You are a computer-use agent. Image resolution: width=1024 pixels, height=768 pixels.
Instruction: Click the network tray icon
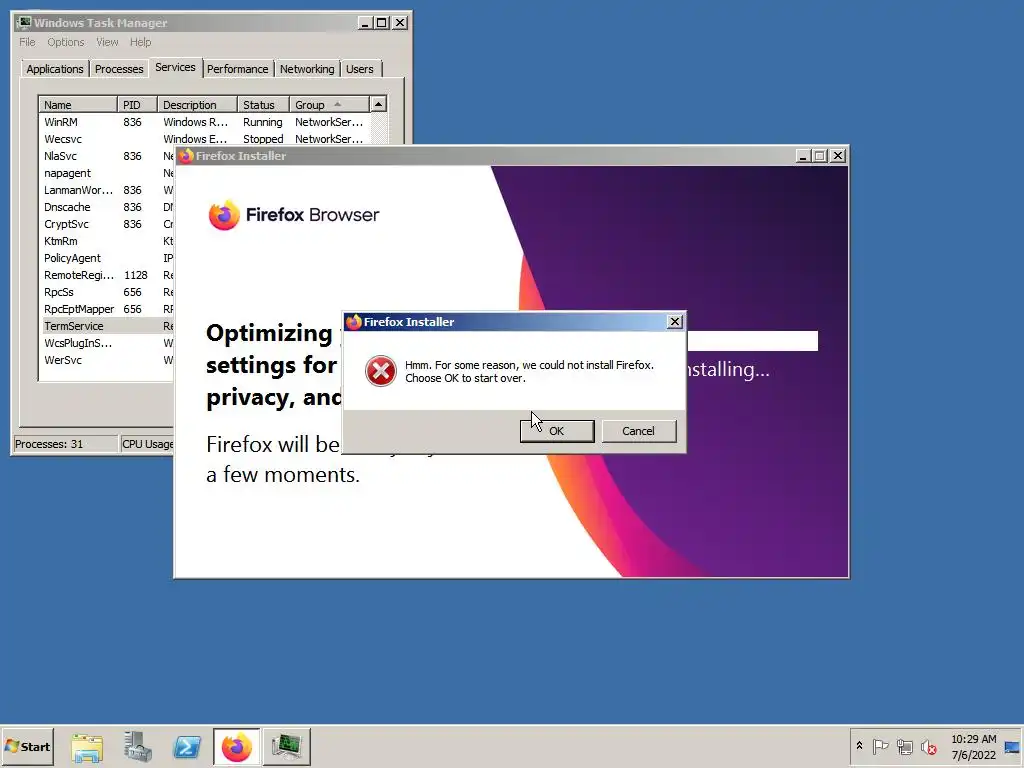pyautogui.click(x=904, y=746)
